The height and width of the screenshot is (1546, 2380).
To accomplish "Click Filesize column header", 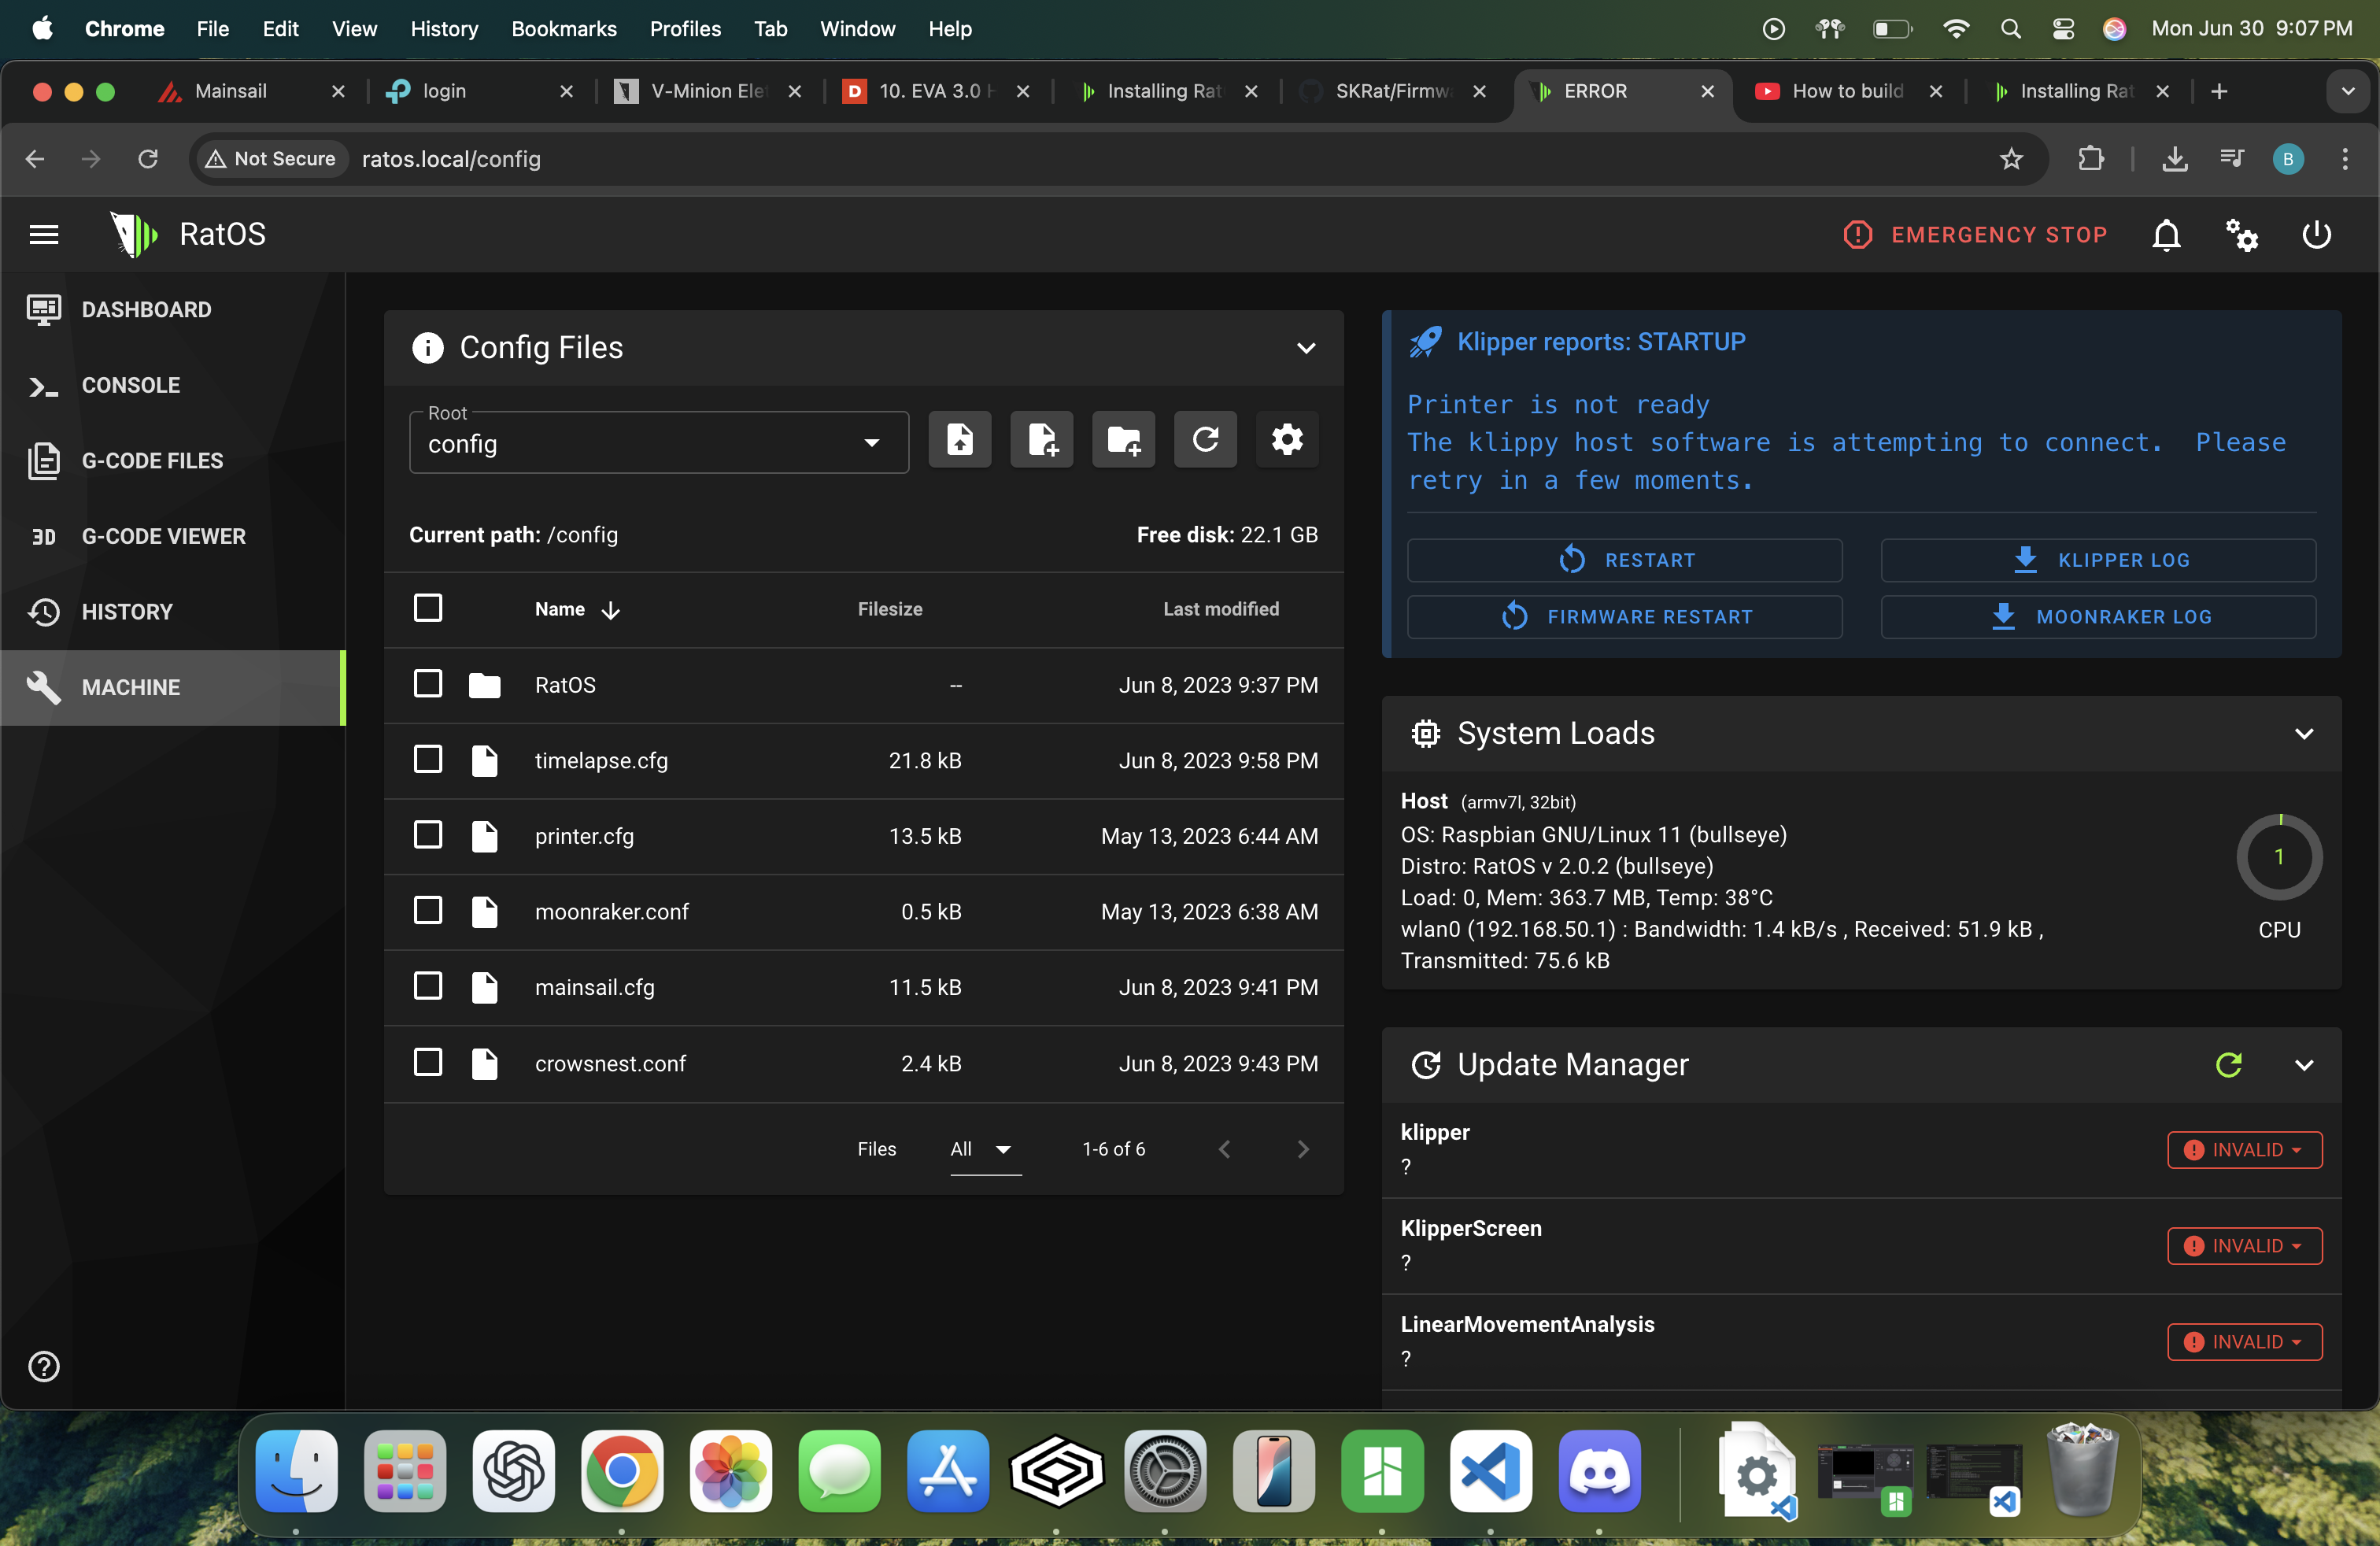I will [890, 609].
